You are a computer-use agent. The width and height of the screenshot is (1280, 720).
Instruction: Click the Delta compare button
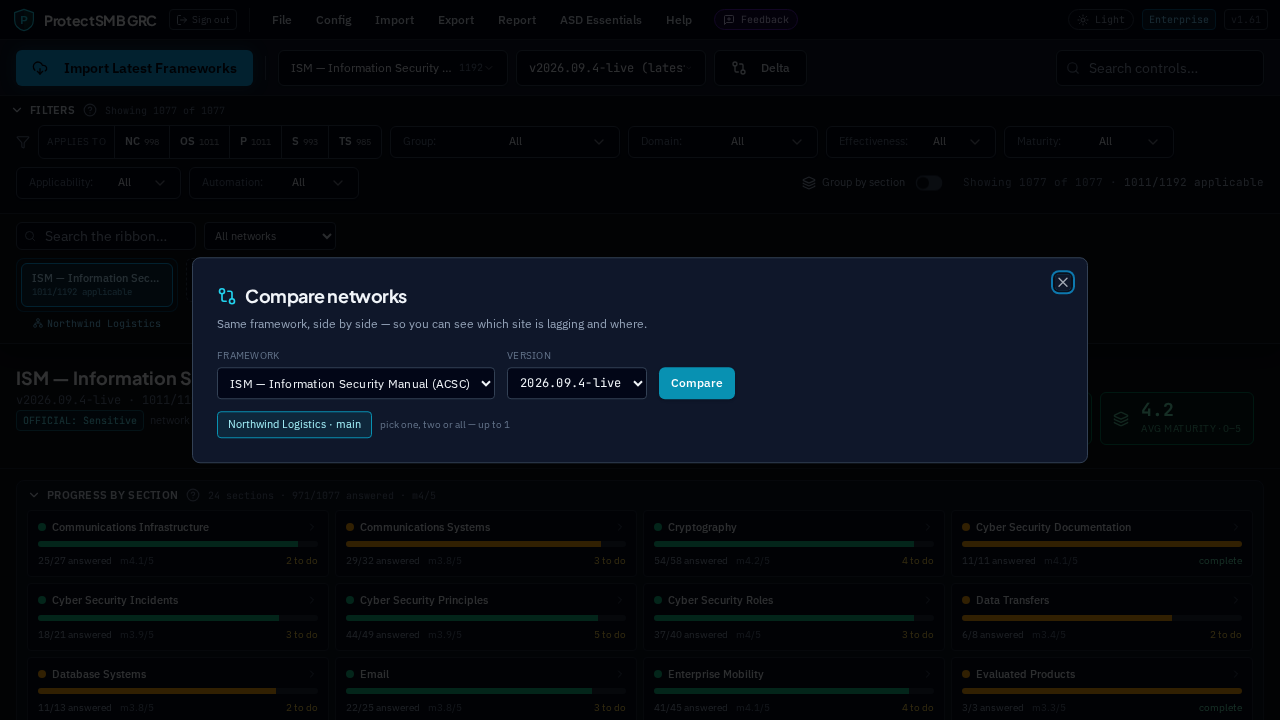point(760,68)
